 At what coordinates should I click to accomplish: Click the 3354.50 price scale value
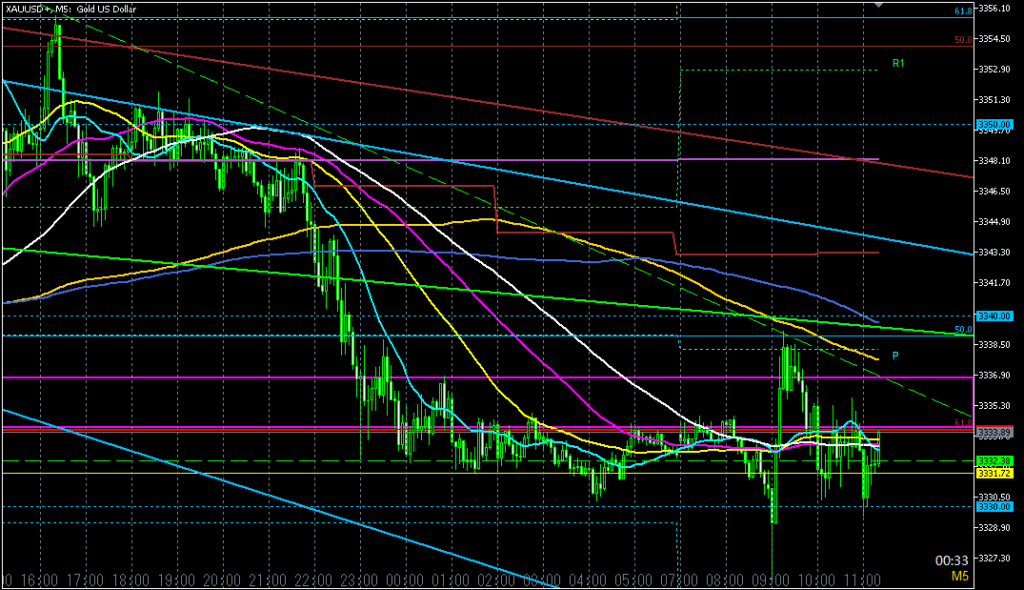[x=994, y=39]
